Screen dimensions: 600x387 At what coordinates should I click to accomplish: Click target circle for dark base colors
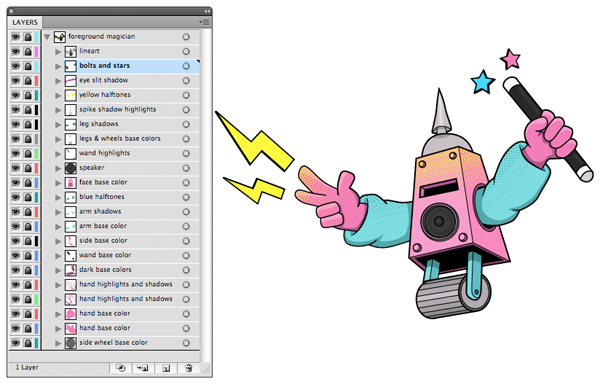(186, 270)
